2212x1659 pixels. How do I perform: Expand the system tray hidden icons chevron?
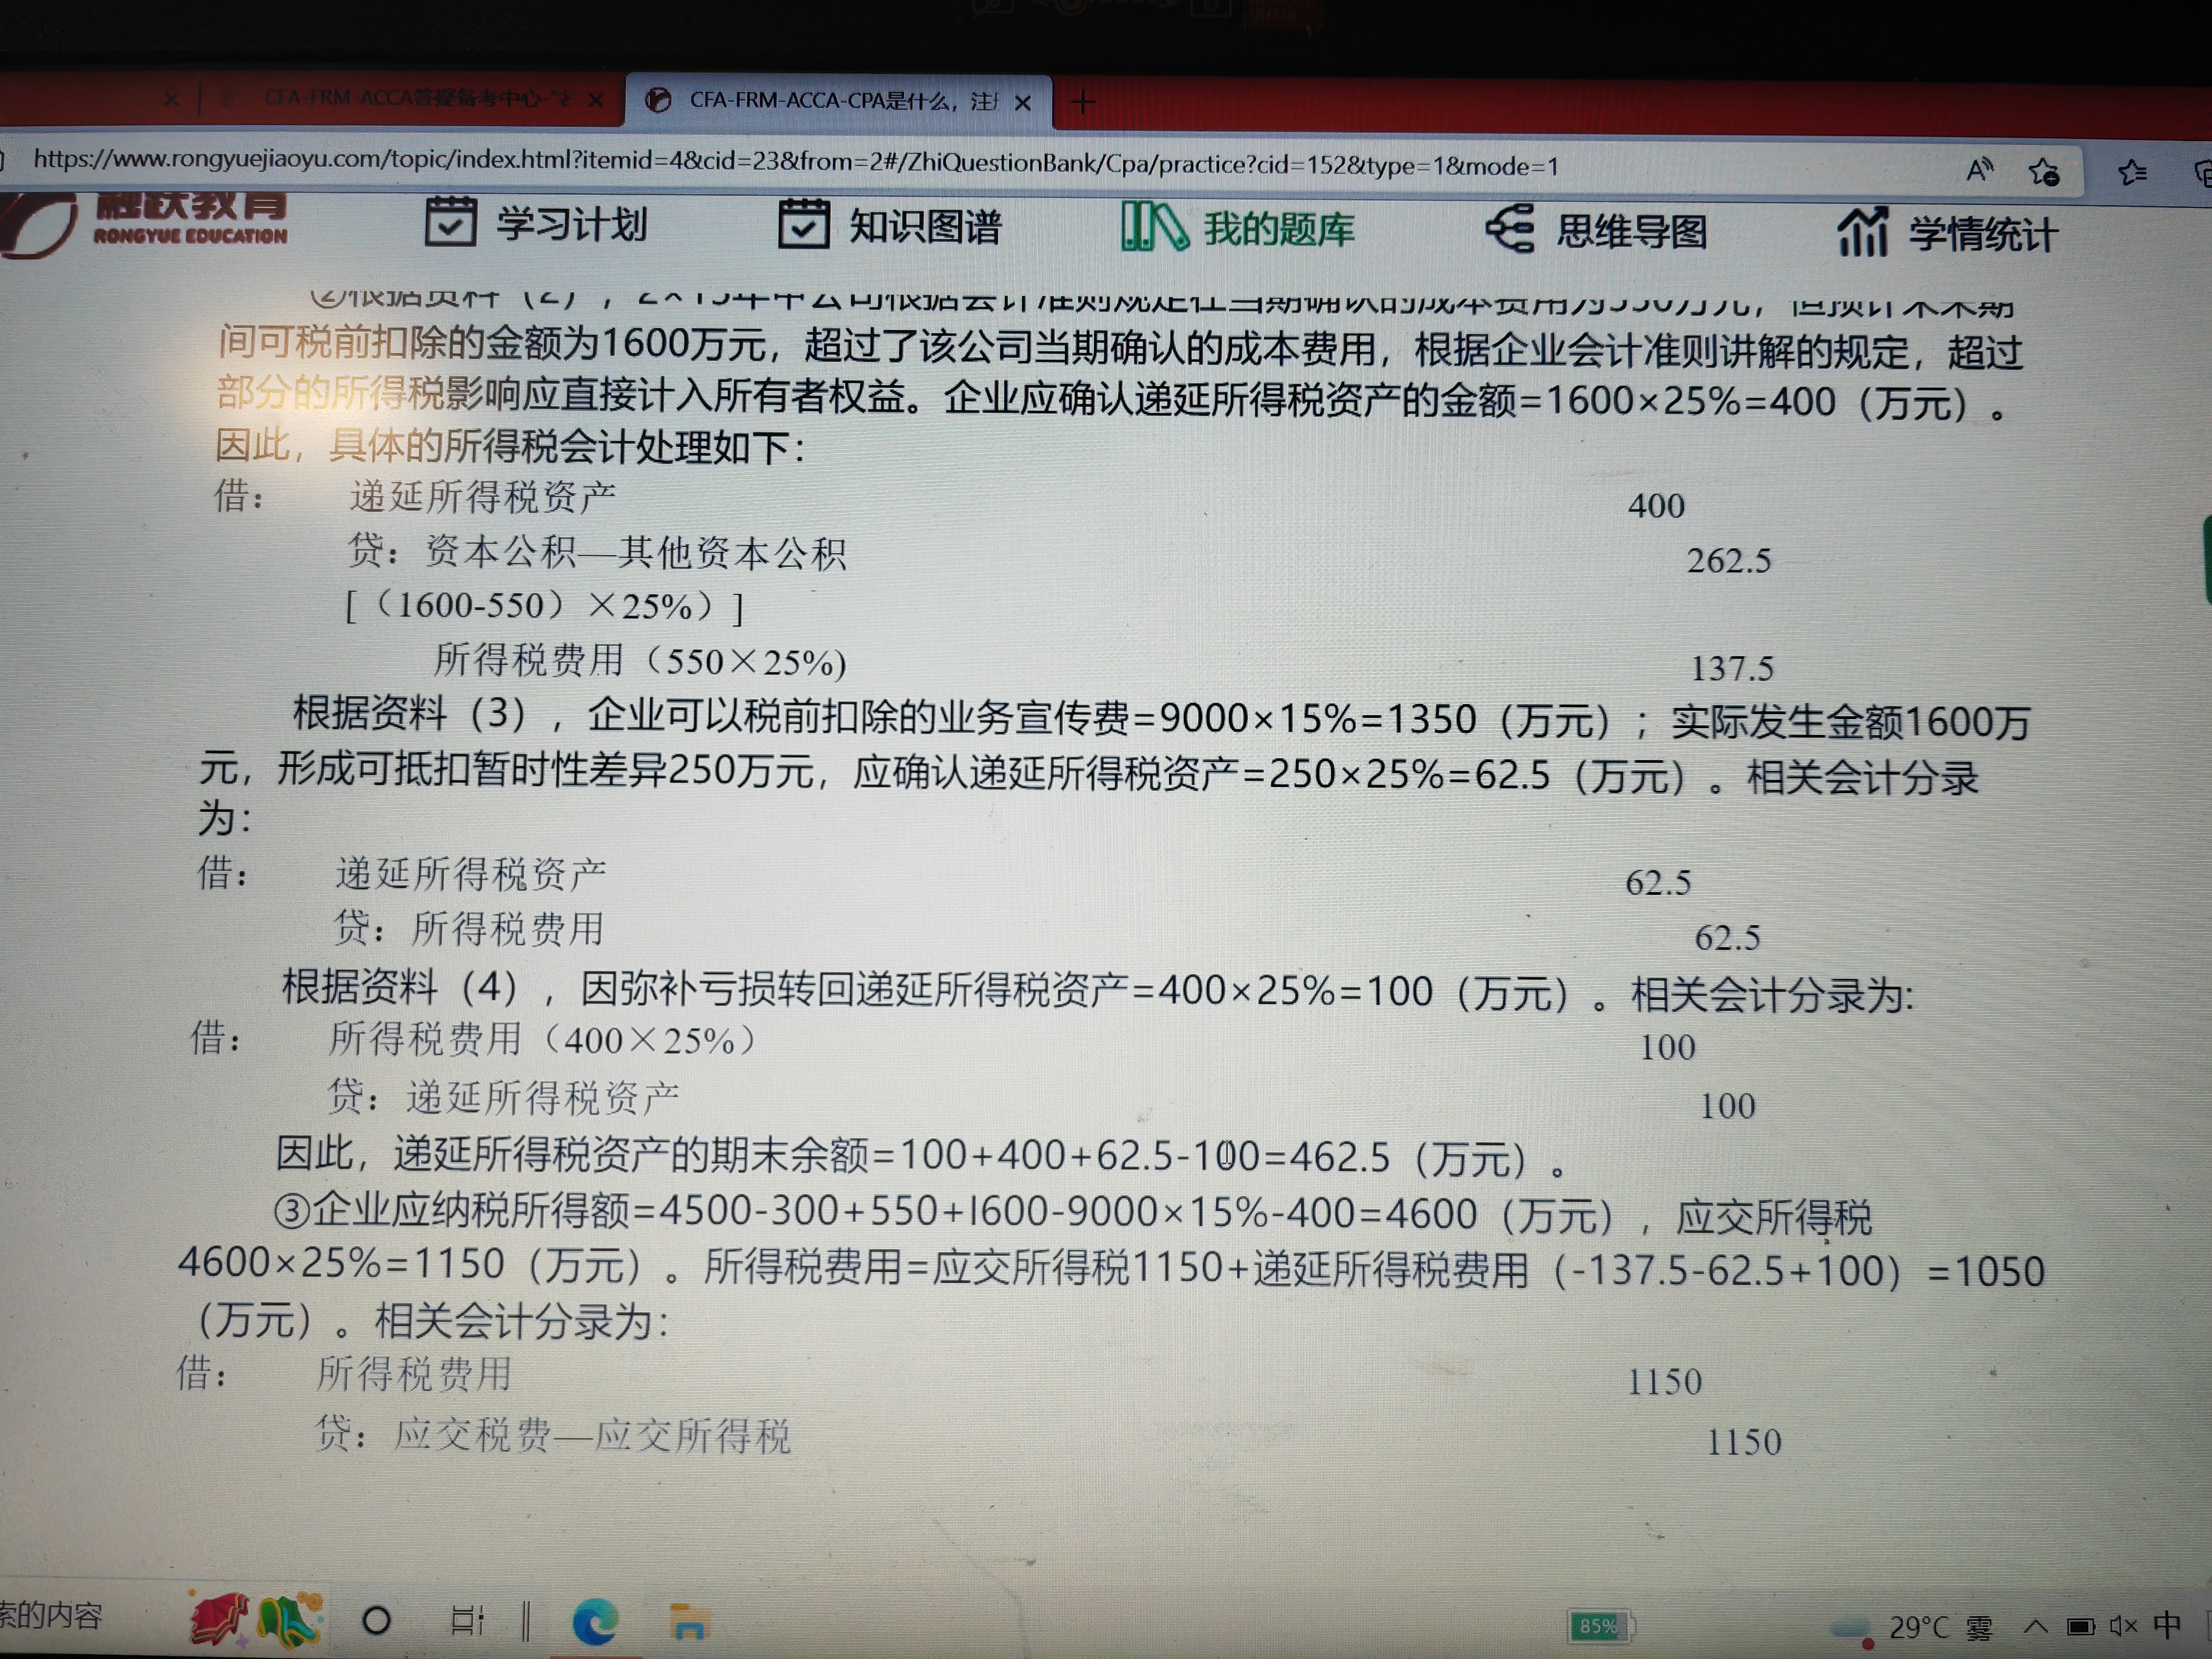point(2035,1626)
